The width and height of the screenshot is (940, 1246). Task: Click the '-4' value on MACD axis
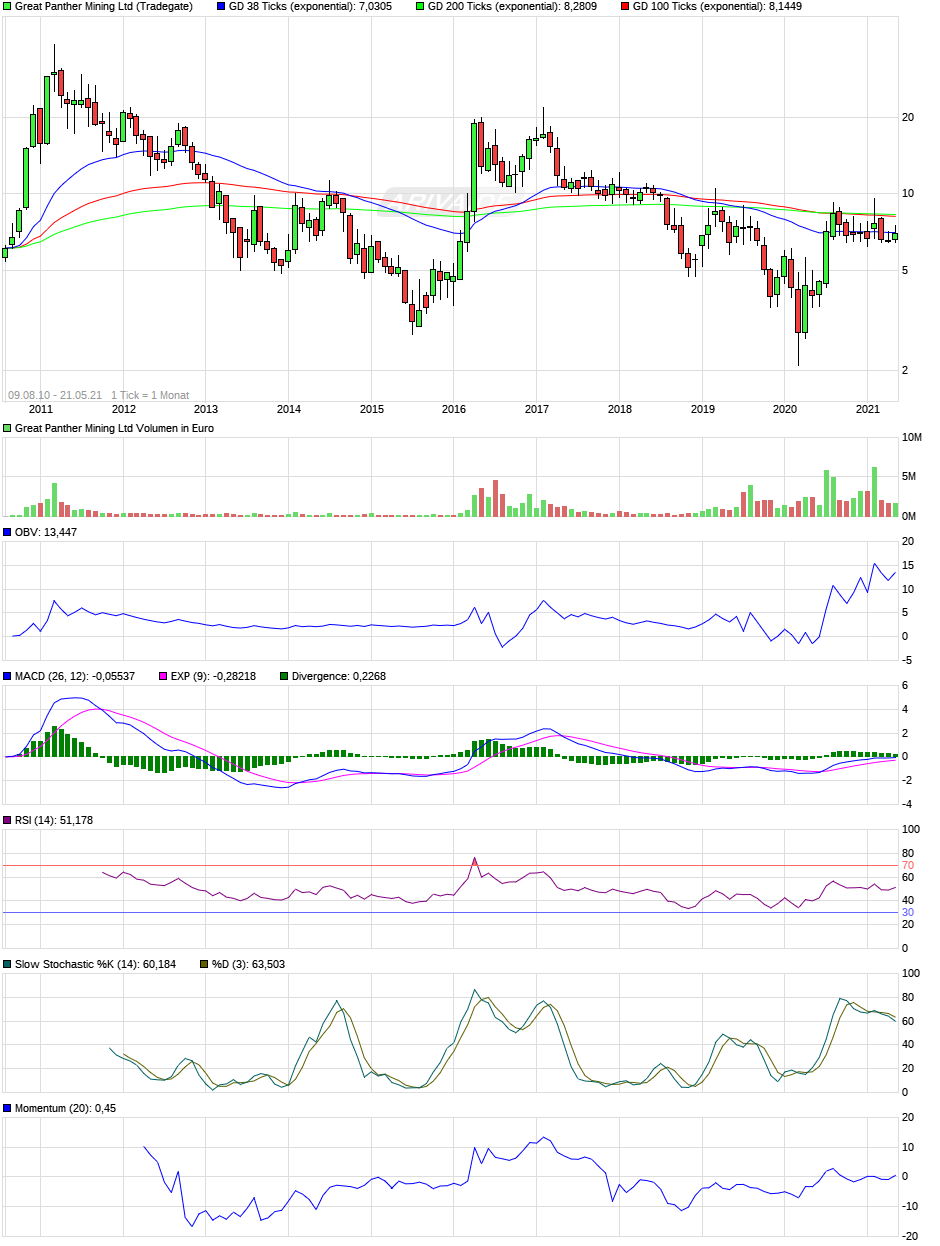(907, 804)
